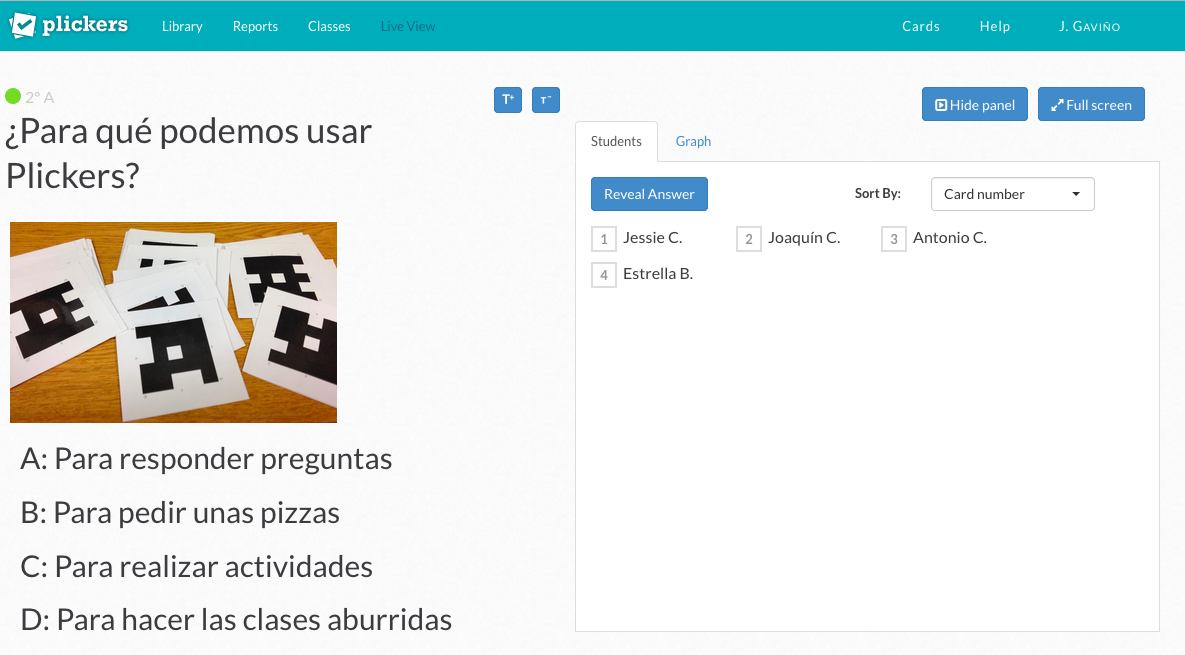Image resolution: width=1185 pixels, height=655 pixels.
Task: Switch to the Students tab
Action: pyautogui.click(x=616, y=141)
